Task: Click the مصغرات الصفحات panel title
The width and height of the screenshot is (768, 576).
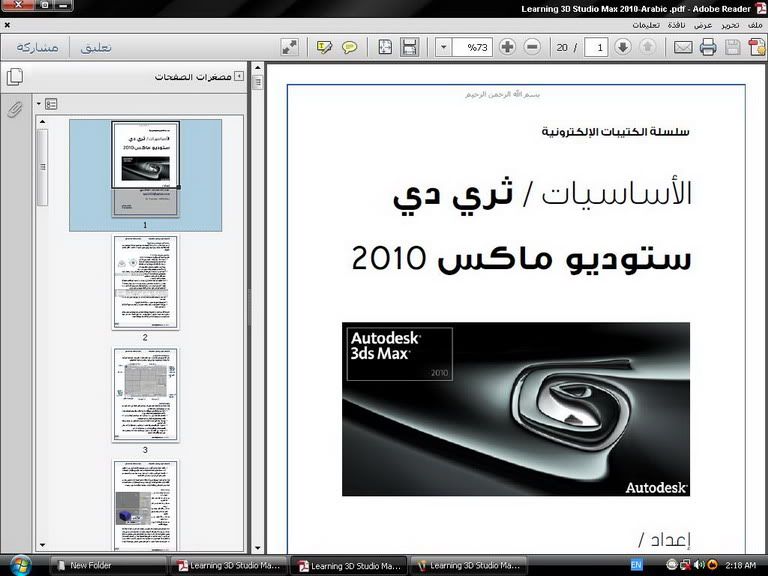Action: click(x=193, y=76)
